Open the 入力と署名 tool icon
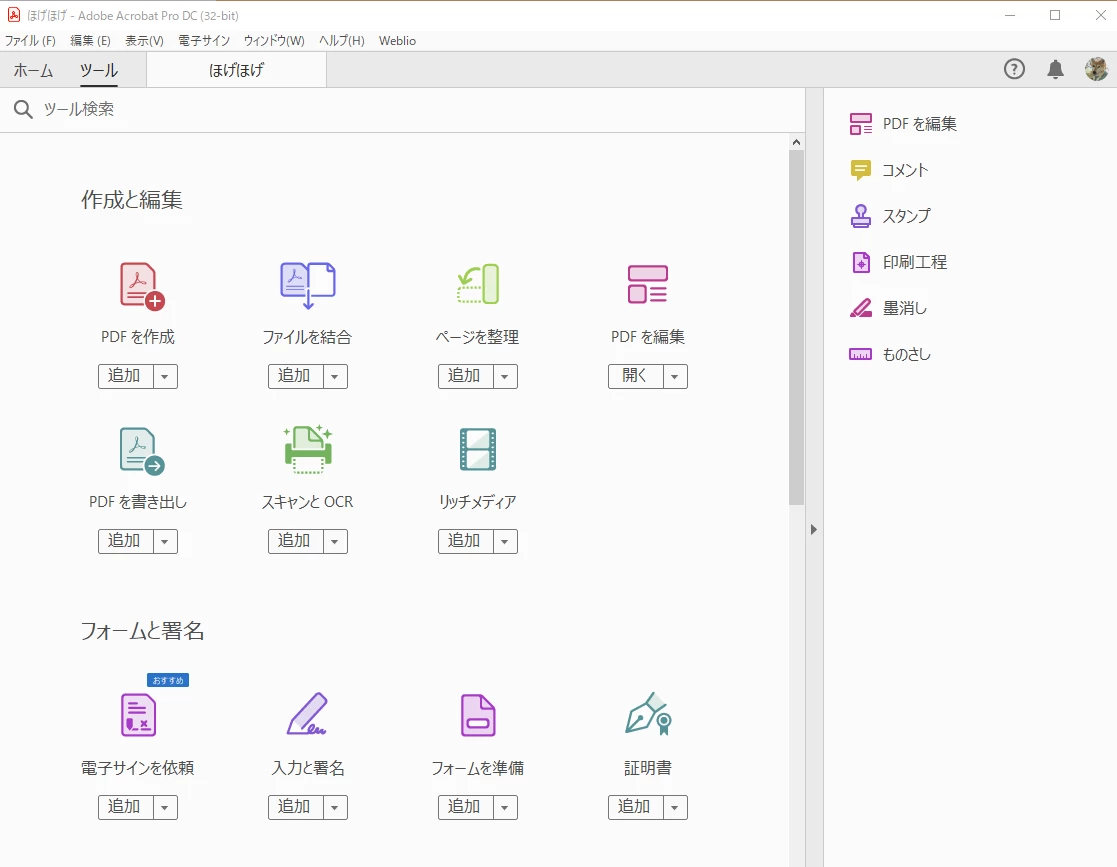The height and width of the screenshot is (867, 1117). click(x=308, y=714)
